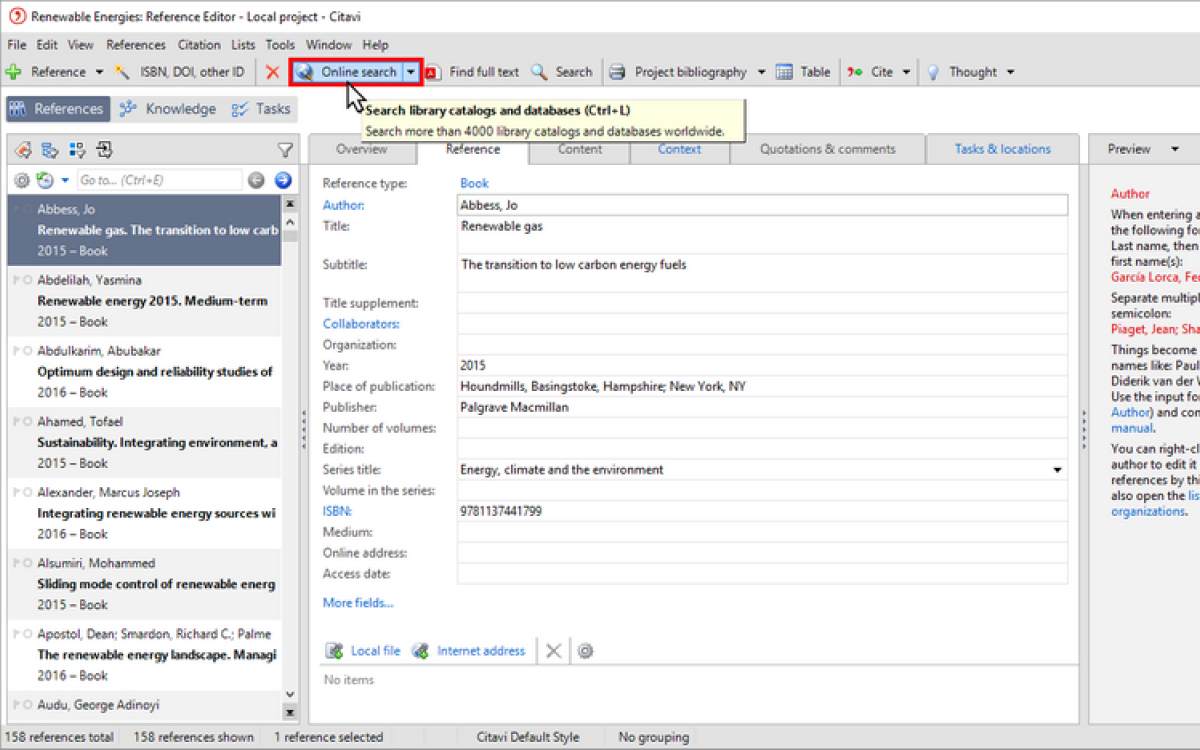Click the More fields... link
The image size is (1200, 750).
click(x=358, y=603)
